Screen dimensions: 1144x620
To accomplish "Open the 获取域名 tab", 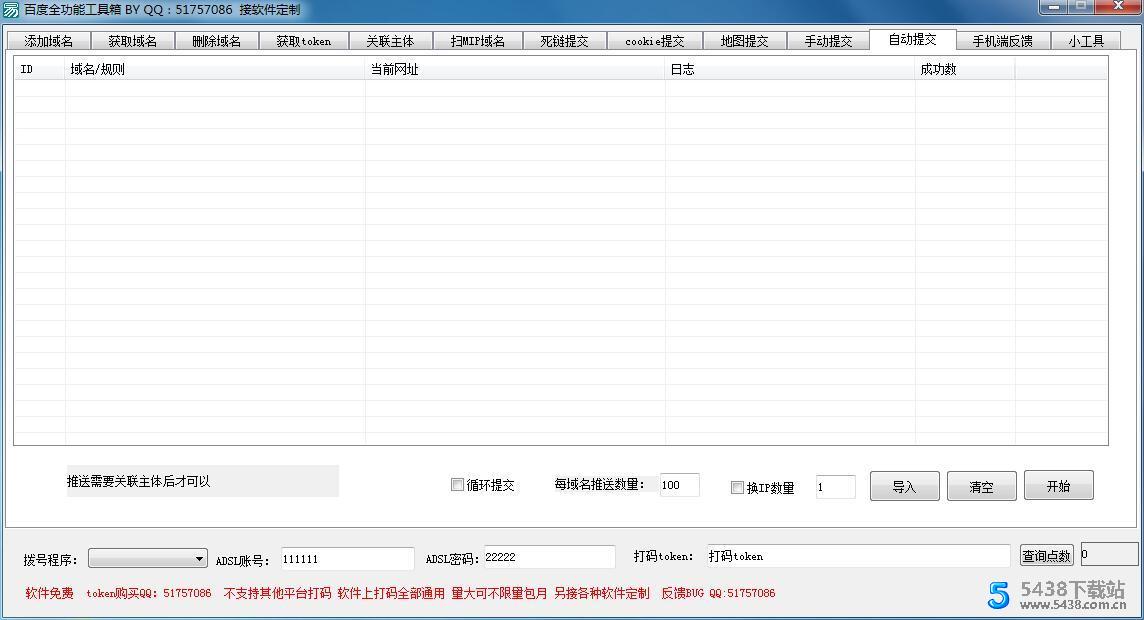I will coord(132,41).
